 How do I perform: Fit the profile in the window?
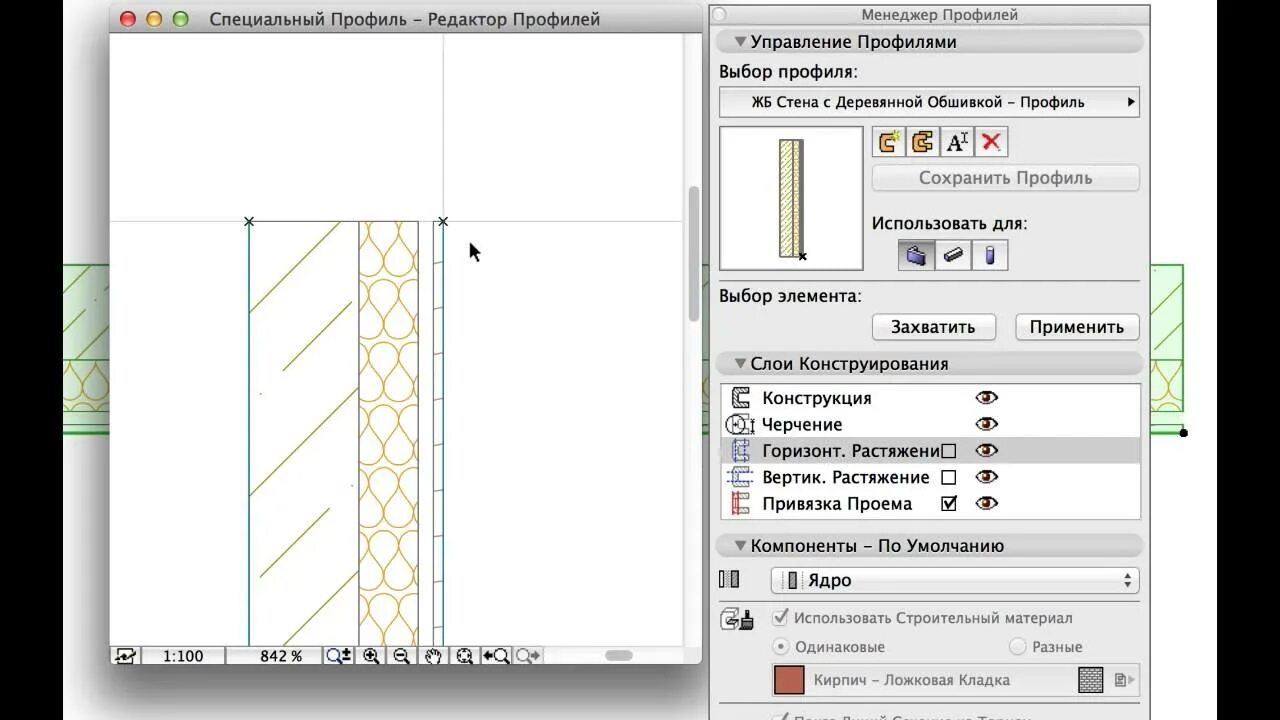465,656
